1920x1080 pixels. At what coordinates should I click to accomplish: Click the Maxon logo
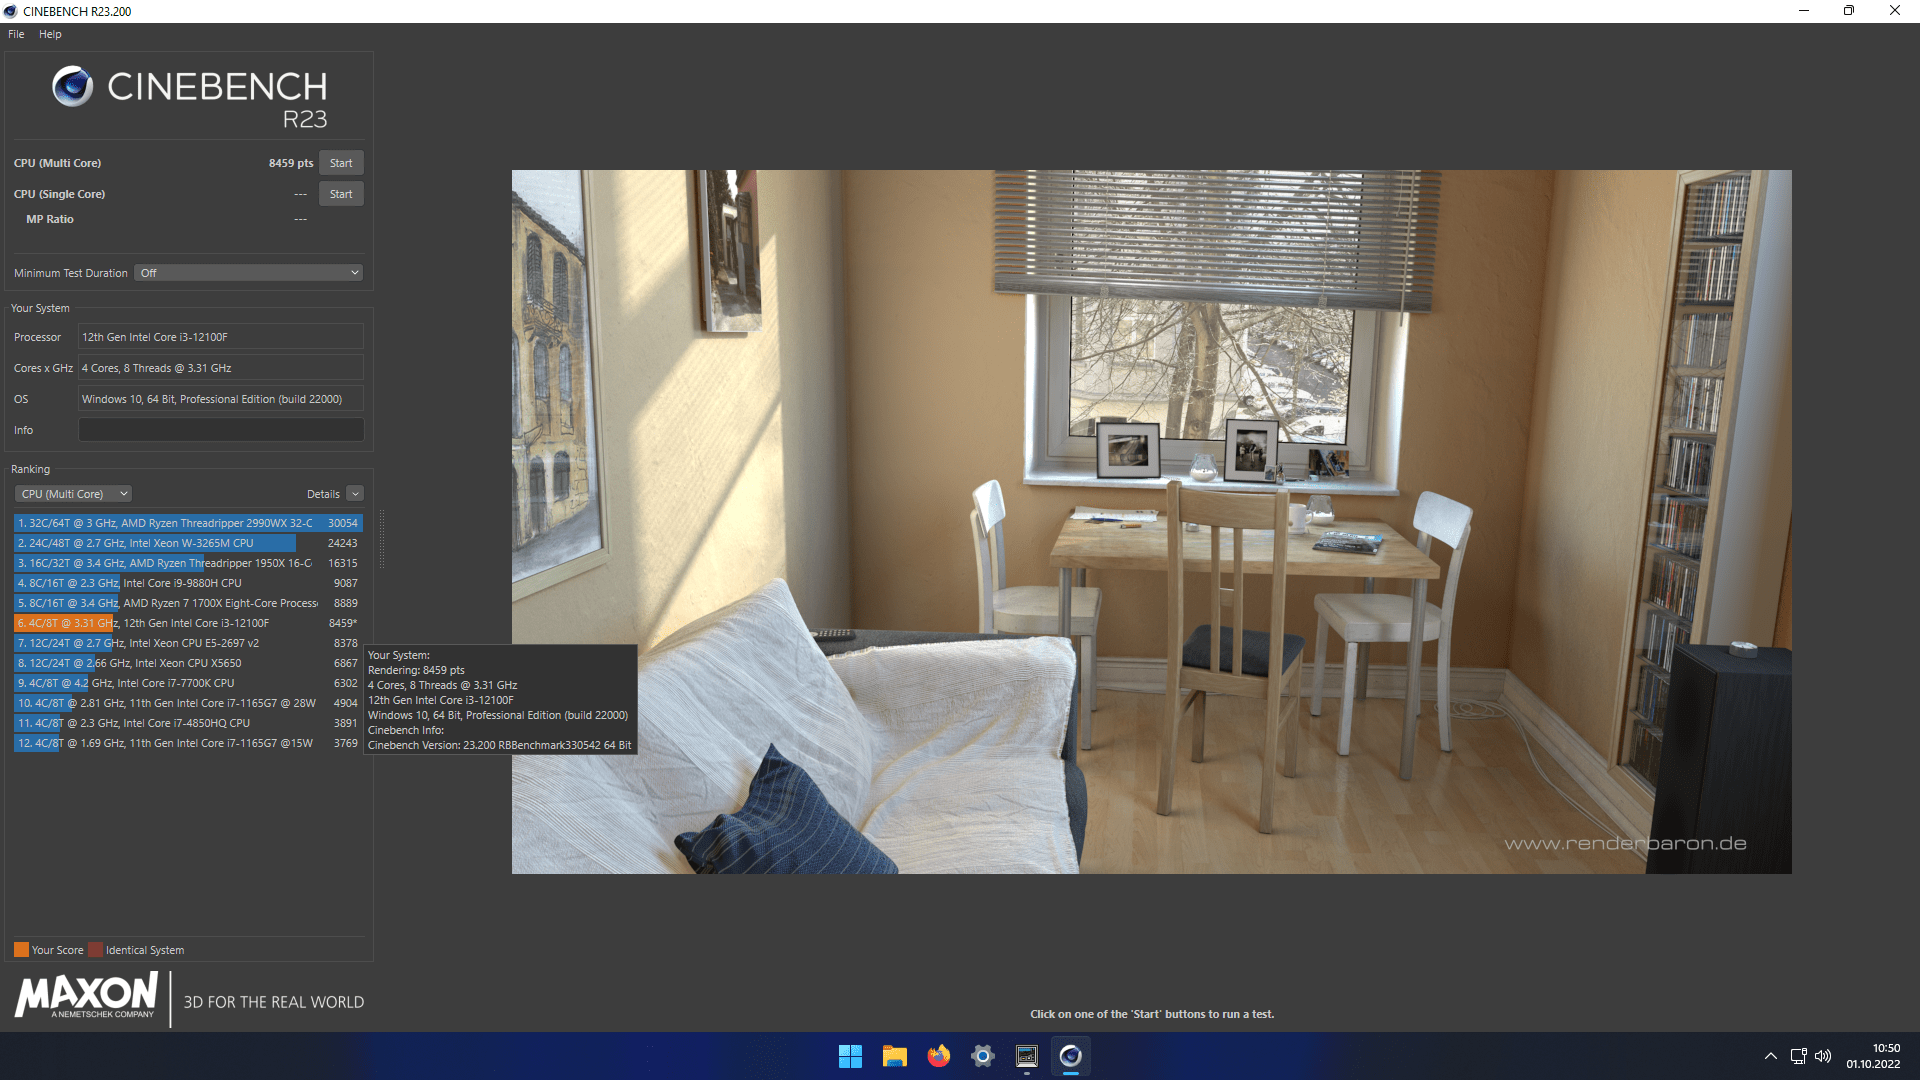point(86,996)
